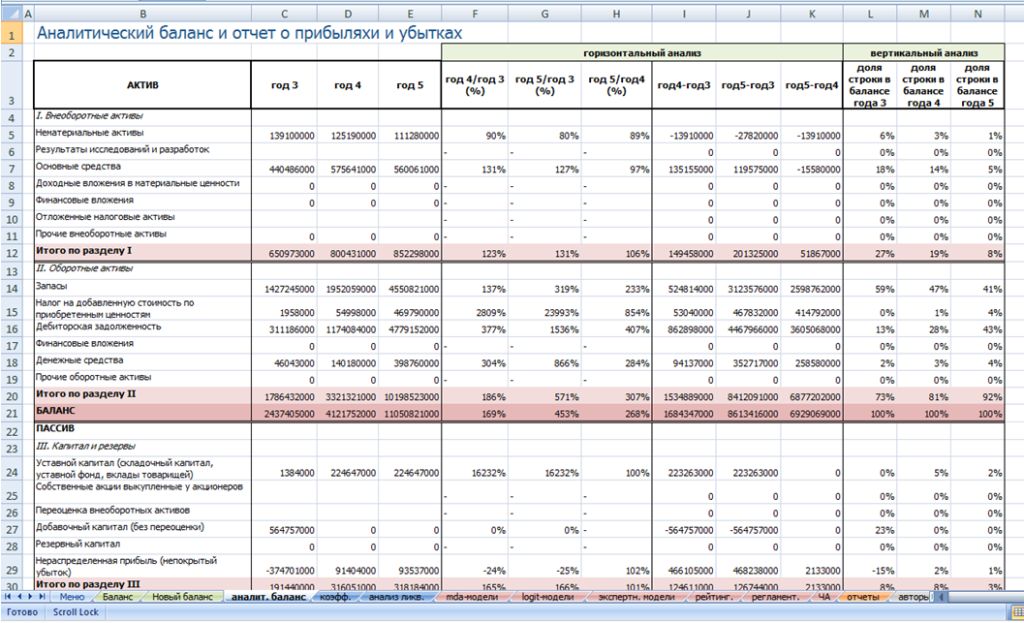Jump to last sheet using navigation arrow

pos(42,596)
